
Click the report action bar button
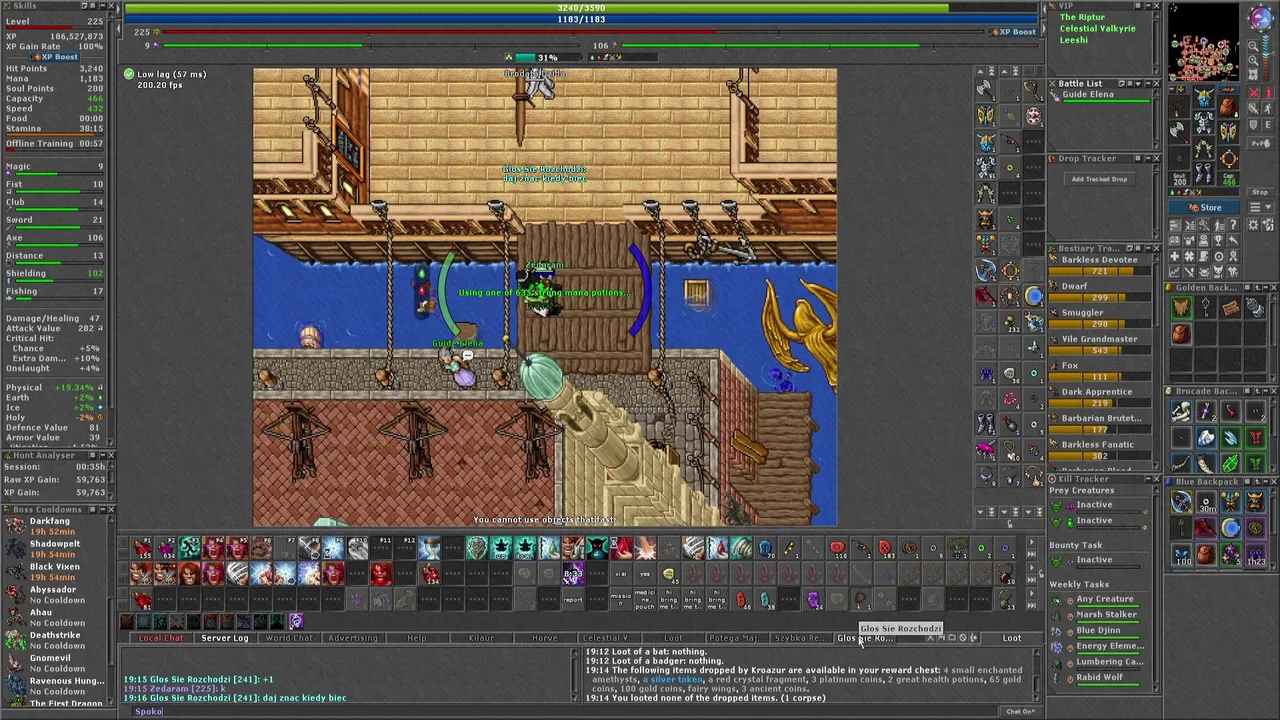pos(573,600)
